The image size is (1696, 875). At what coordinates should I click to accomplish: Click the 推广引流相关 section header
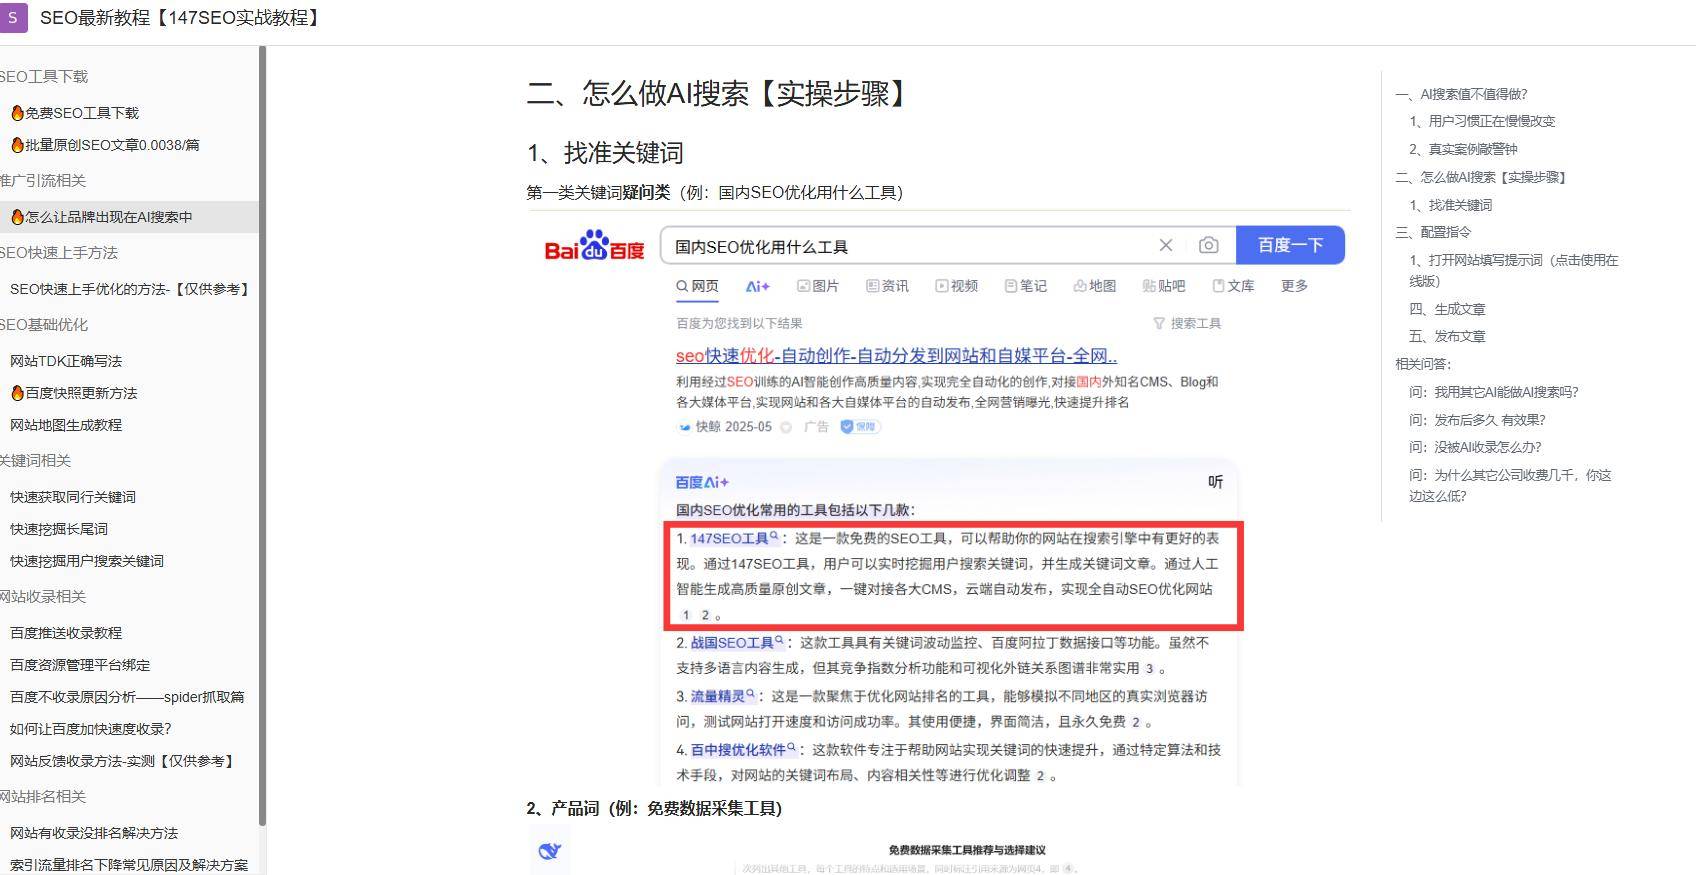(x=43, y=181)
